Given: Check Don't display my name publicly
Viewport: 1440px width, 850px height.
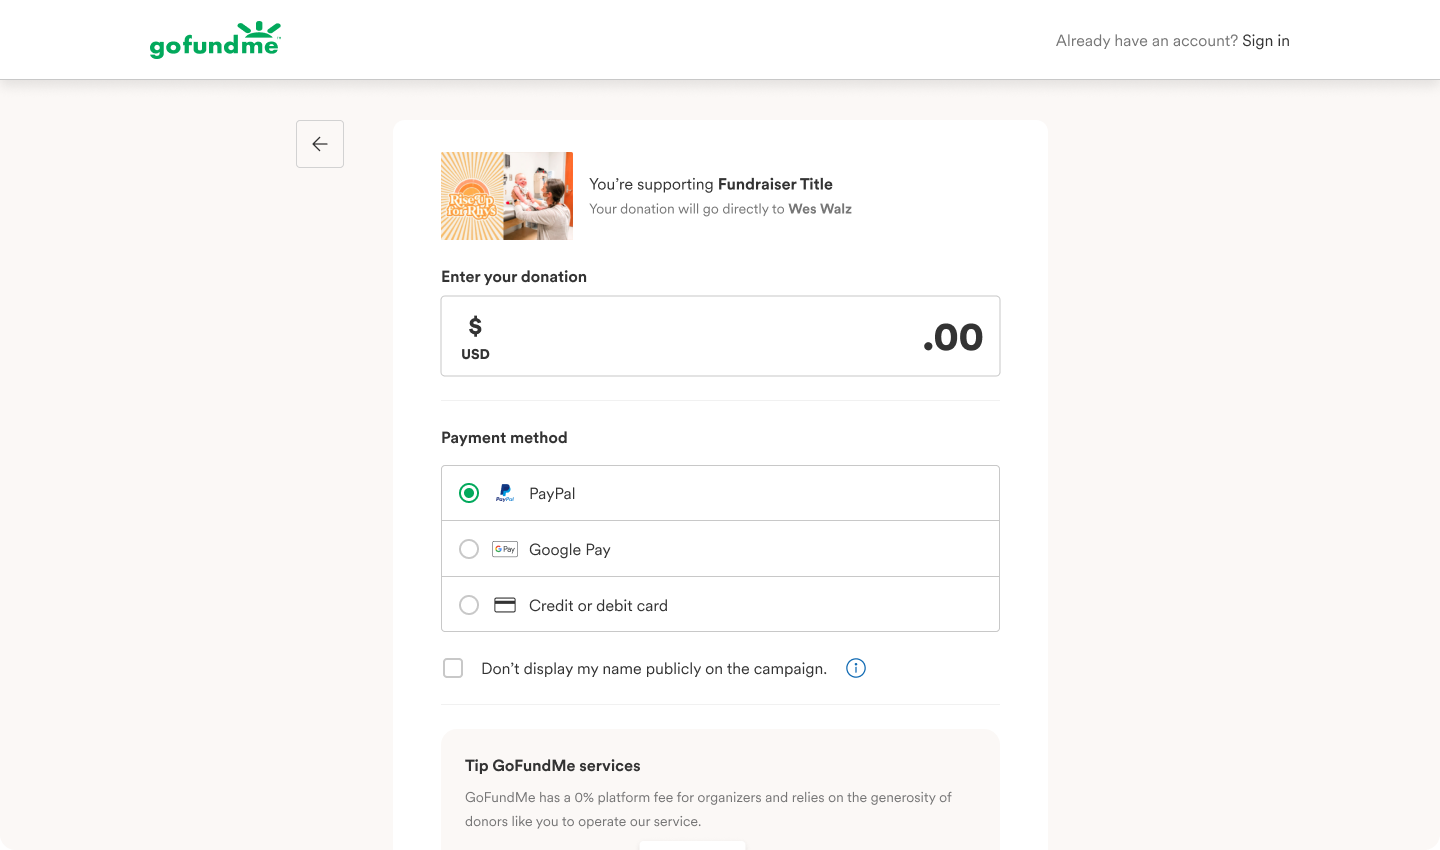Looking at the screenshot, I should (453, 668).
